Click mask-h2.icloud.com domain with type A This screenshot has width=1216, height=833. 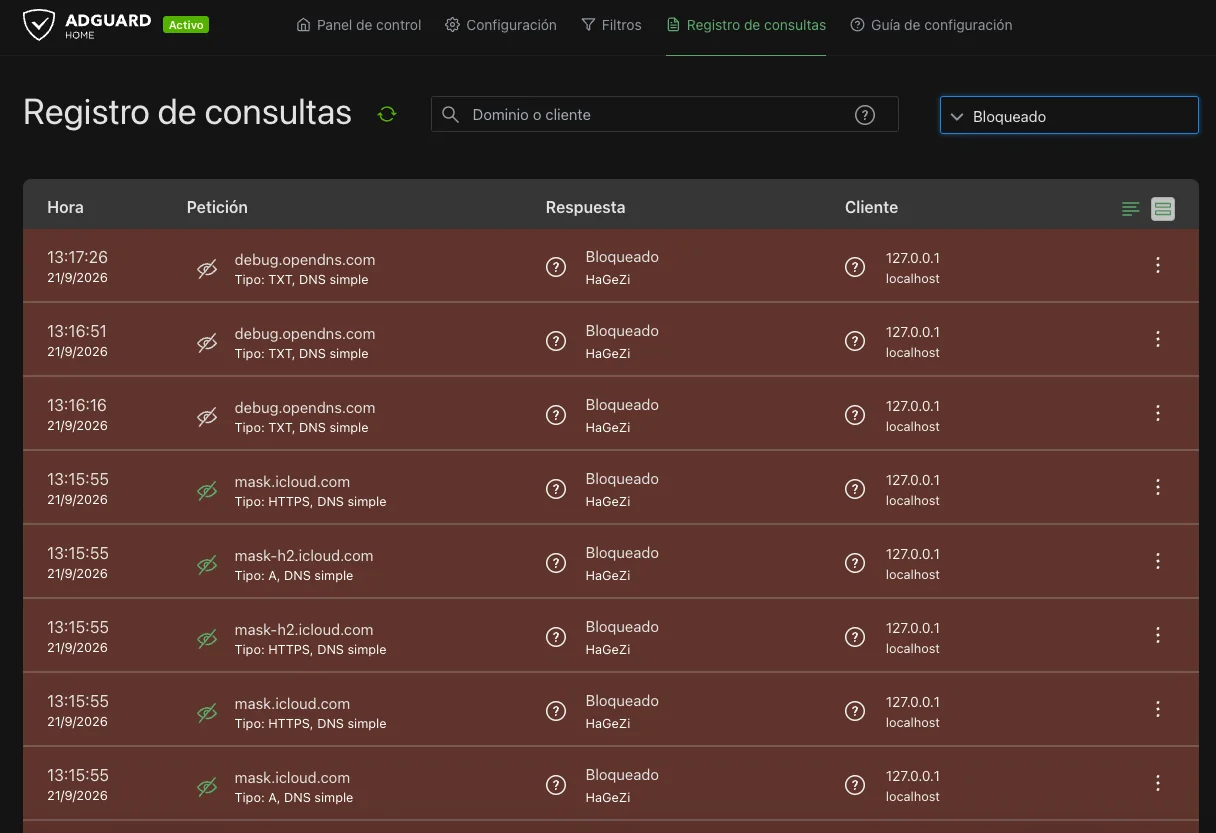point(304,555)
